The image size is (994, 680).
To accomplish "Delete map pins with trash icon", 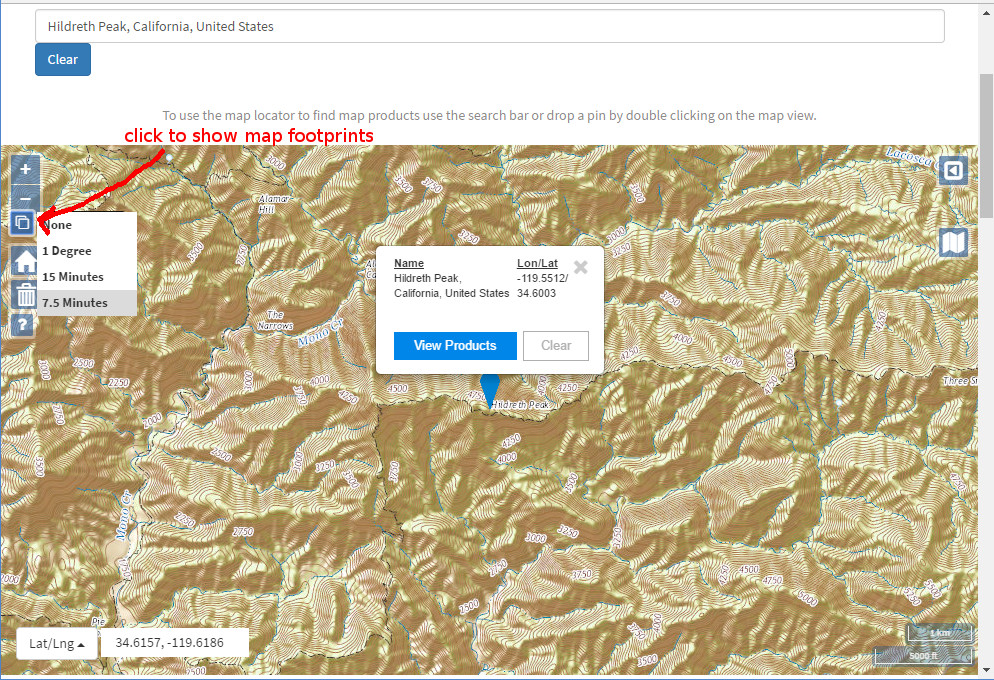I will point(24,294).
